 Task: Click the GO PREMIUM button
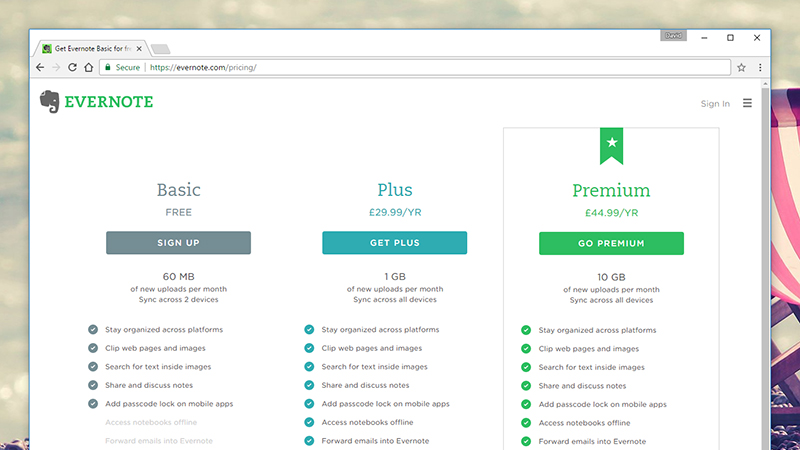tap(611, 243)
